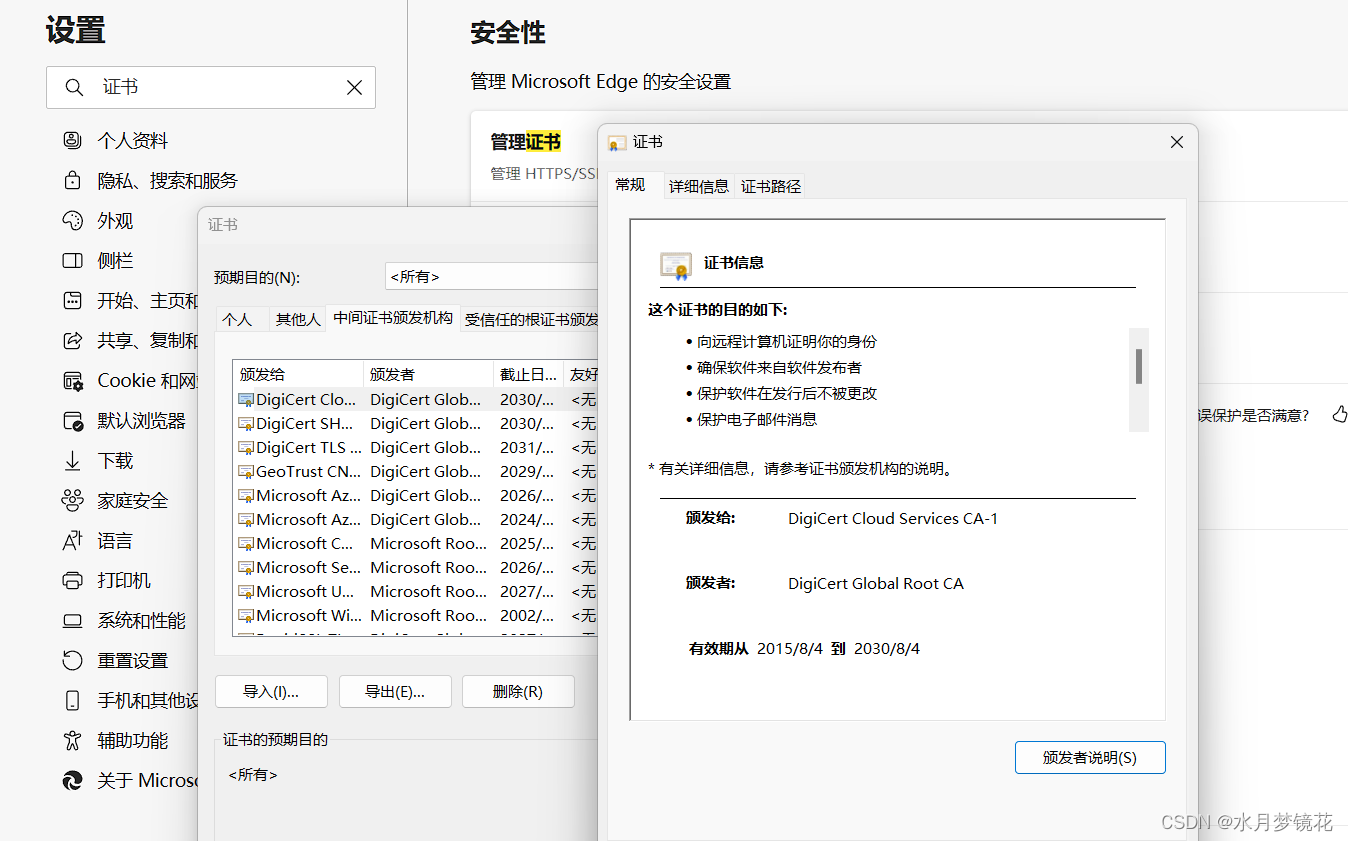
Task: Click the 隐私、搜索和服务 lock icon
Action: pos(72,181)
